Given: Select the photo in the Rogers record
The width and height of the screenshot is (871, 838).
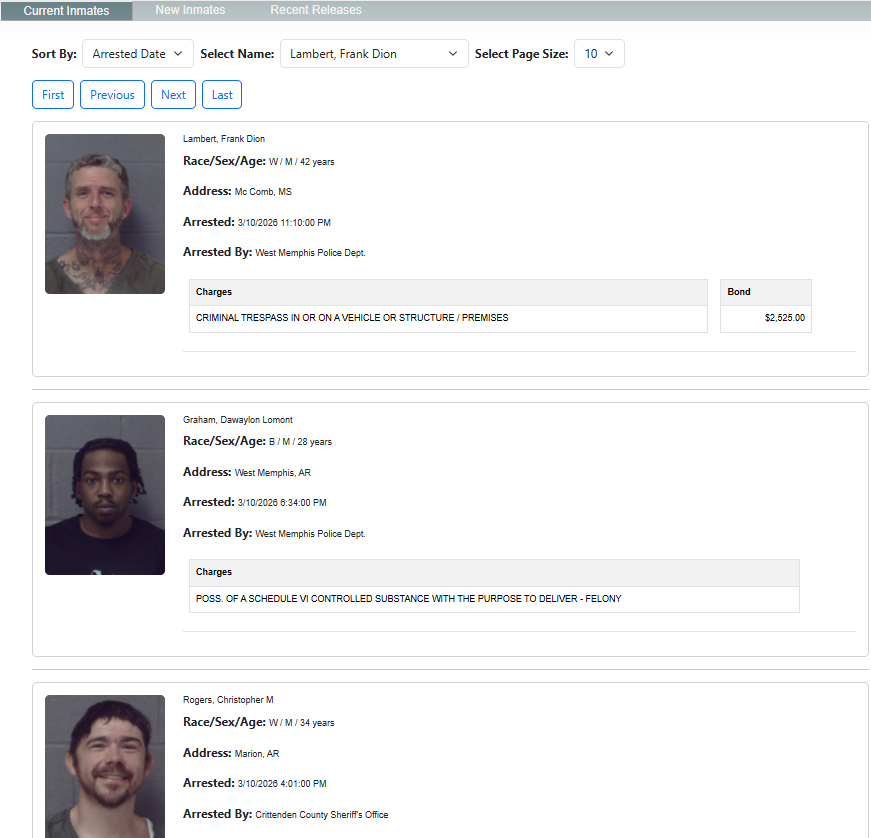Looking at the screenshot, I should tap(105, 765).
